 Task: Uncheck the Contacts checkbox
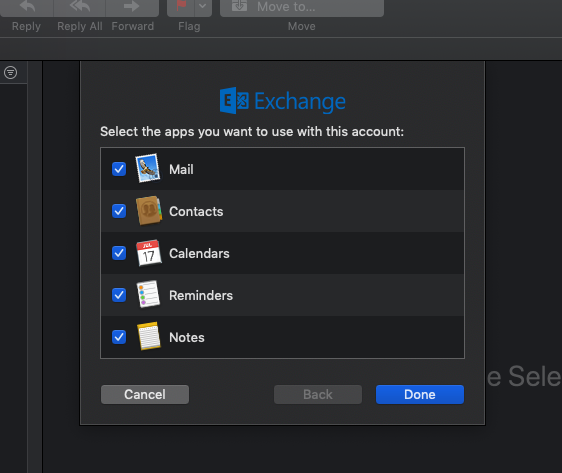(119, 211)
